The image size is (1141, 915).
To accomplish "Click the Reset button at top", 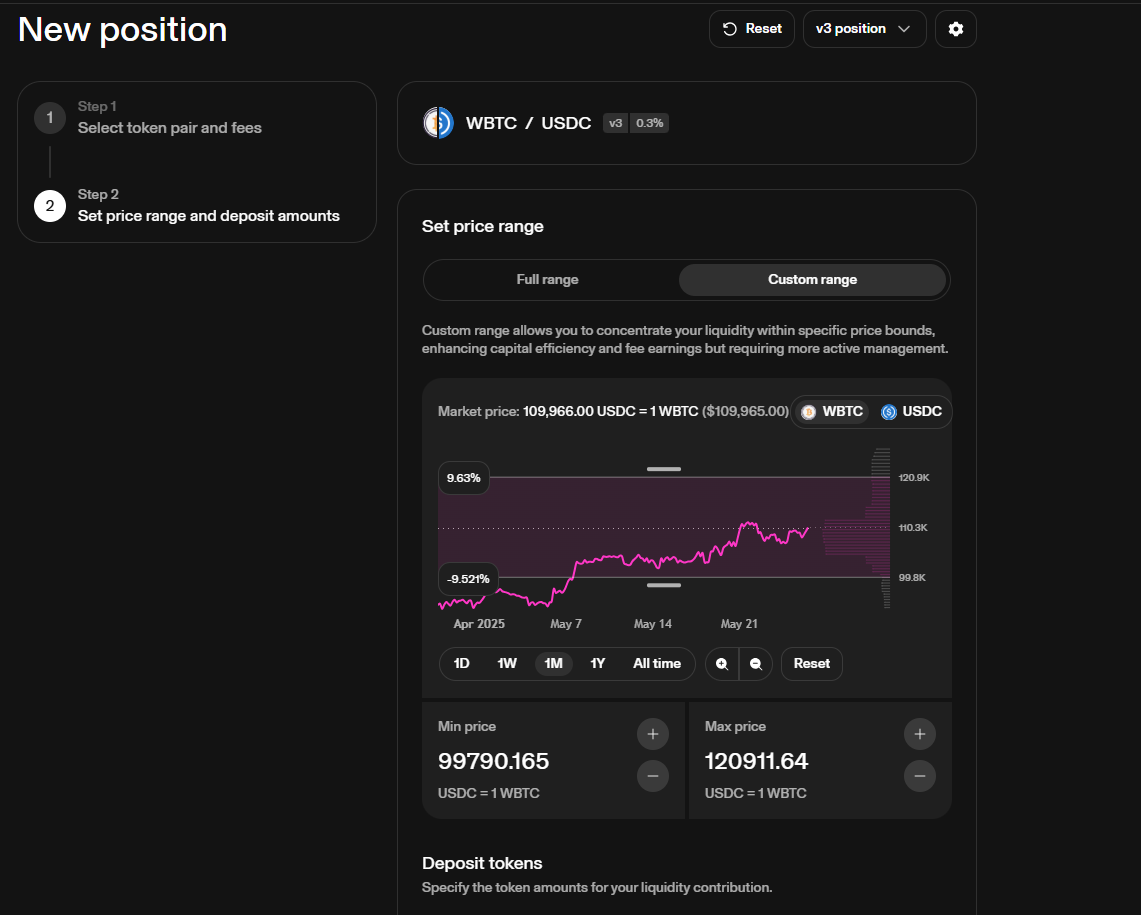I will pos(752,29).
